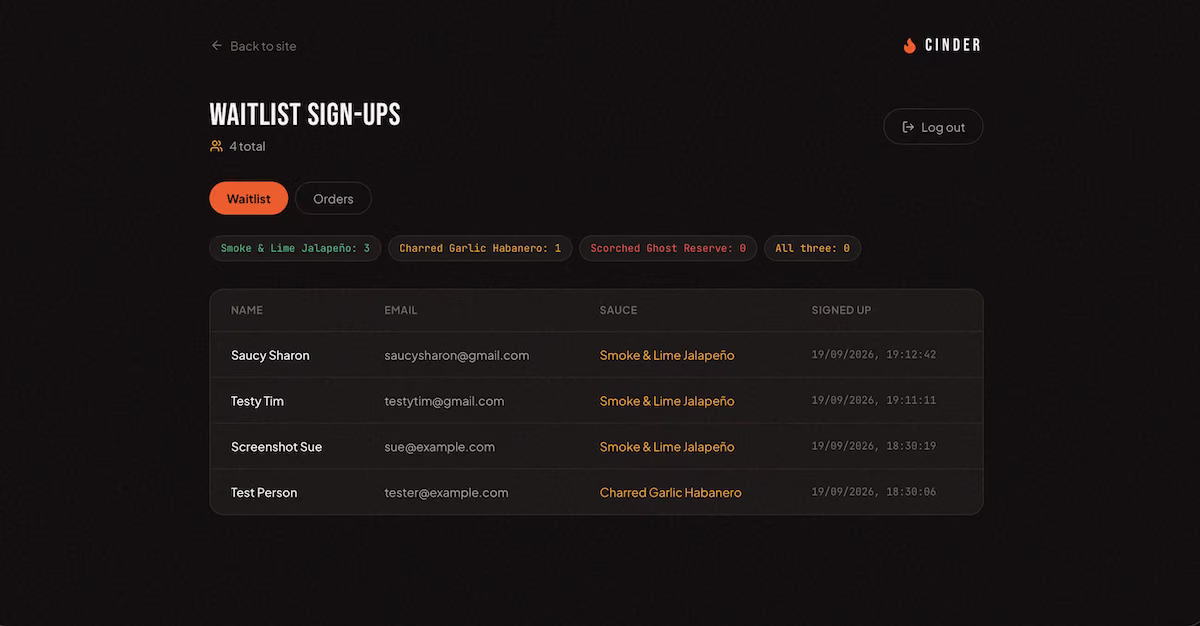
Task: Select the Test Person name cell
Action: [264, 492]
